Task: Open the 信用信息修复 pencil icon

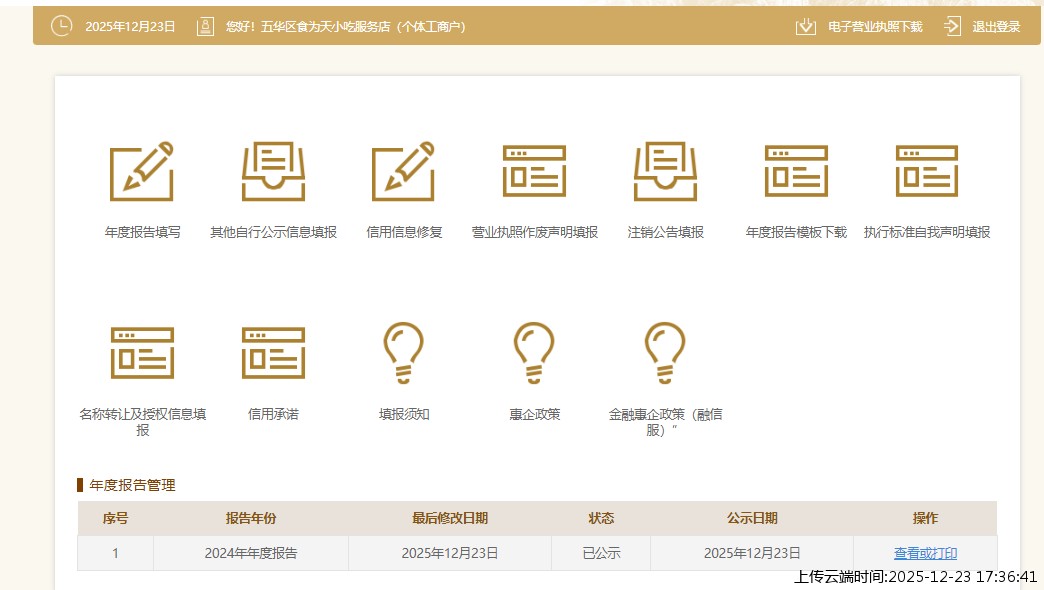Action: [404, 171]
